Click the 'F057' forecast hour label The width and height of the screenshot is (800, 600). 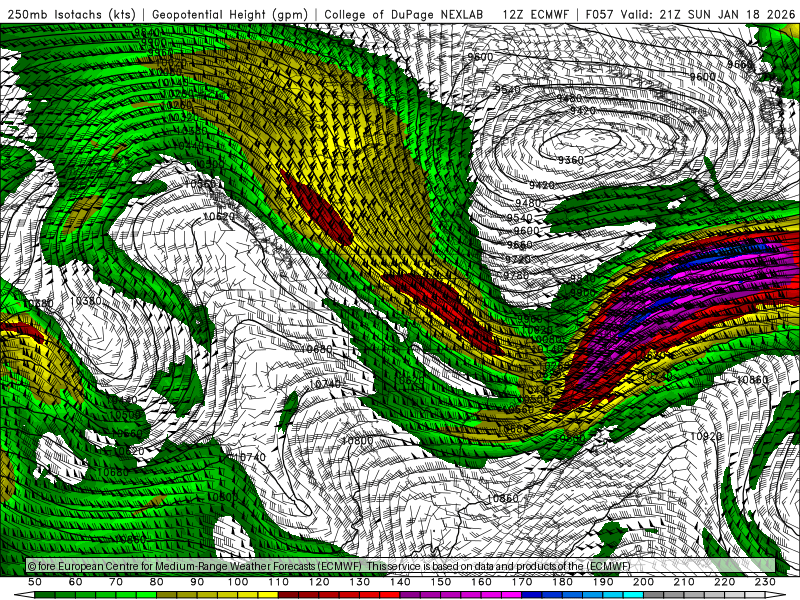click(x=599, y=14)
